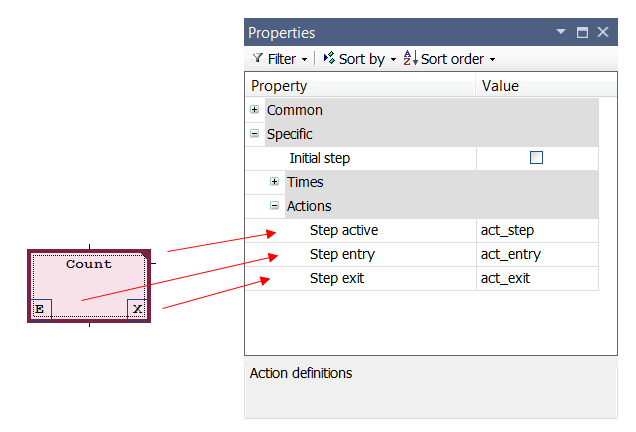Collapse the Actions subgroup
636x432 pixels.
275,206
